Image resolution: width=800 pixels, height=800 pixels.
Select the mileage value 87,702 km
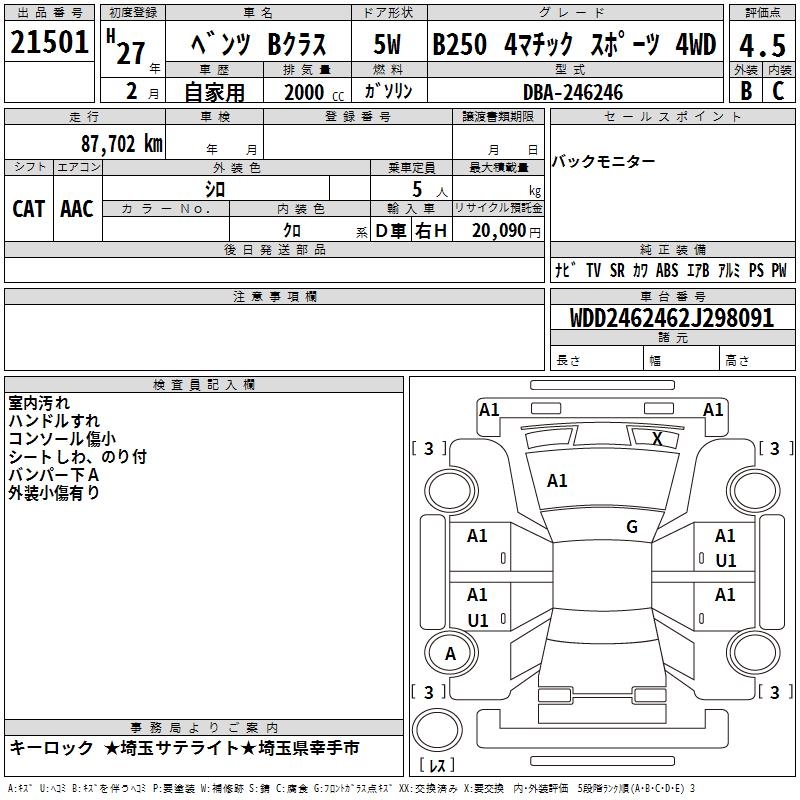coord(119,143)
